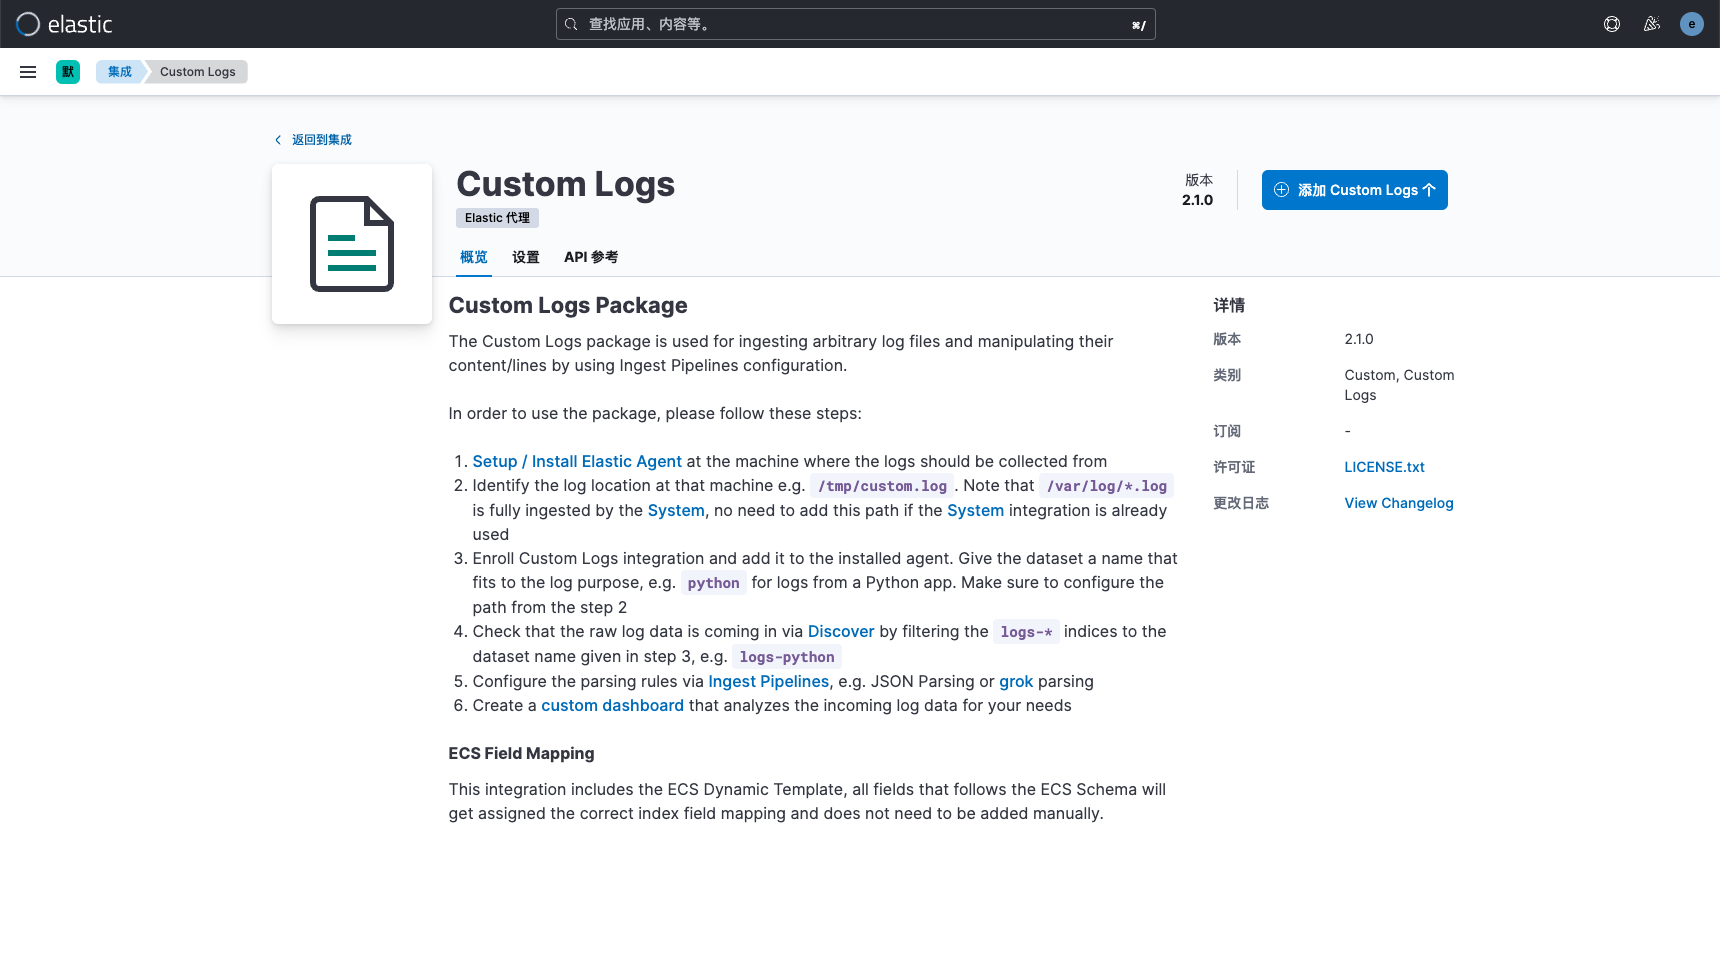Image resolution: width=1720 pixels, height=954 pixels.
Task: Go to the 集成 breadcrumb
Action: pyautogui.click(x=120, y=72)
